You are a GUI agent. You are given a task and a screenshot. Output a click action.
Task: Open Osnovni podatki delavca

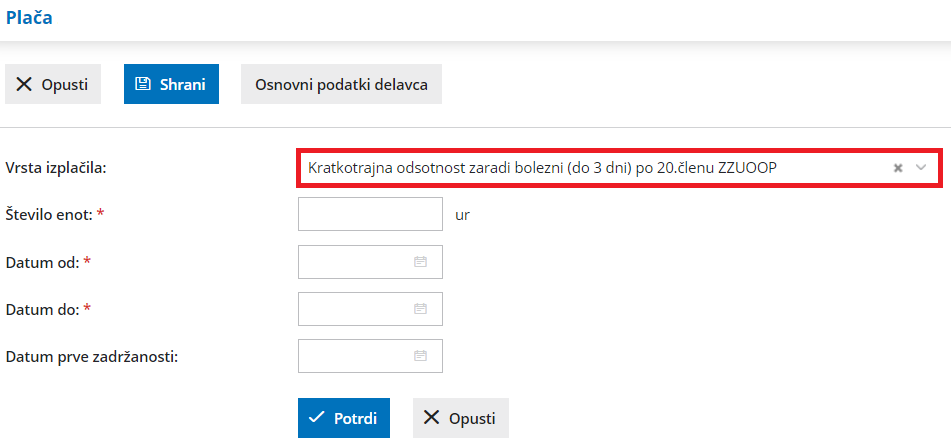341,84
